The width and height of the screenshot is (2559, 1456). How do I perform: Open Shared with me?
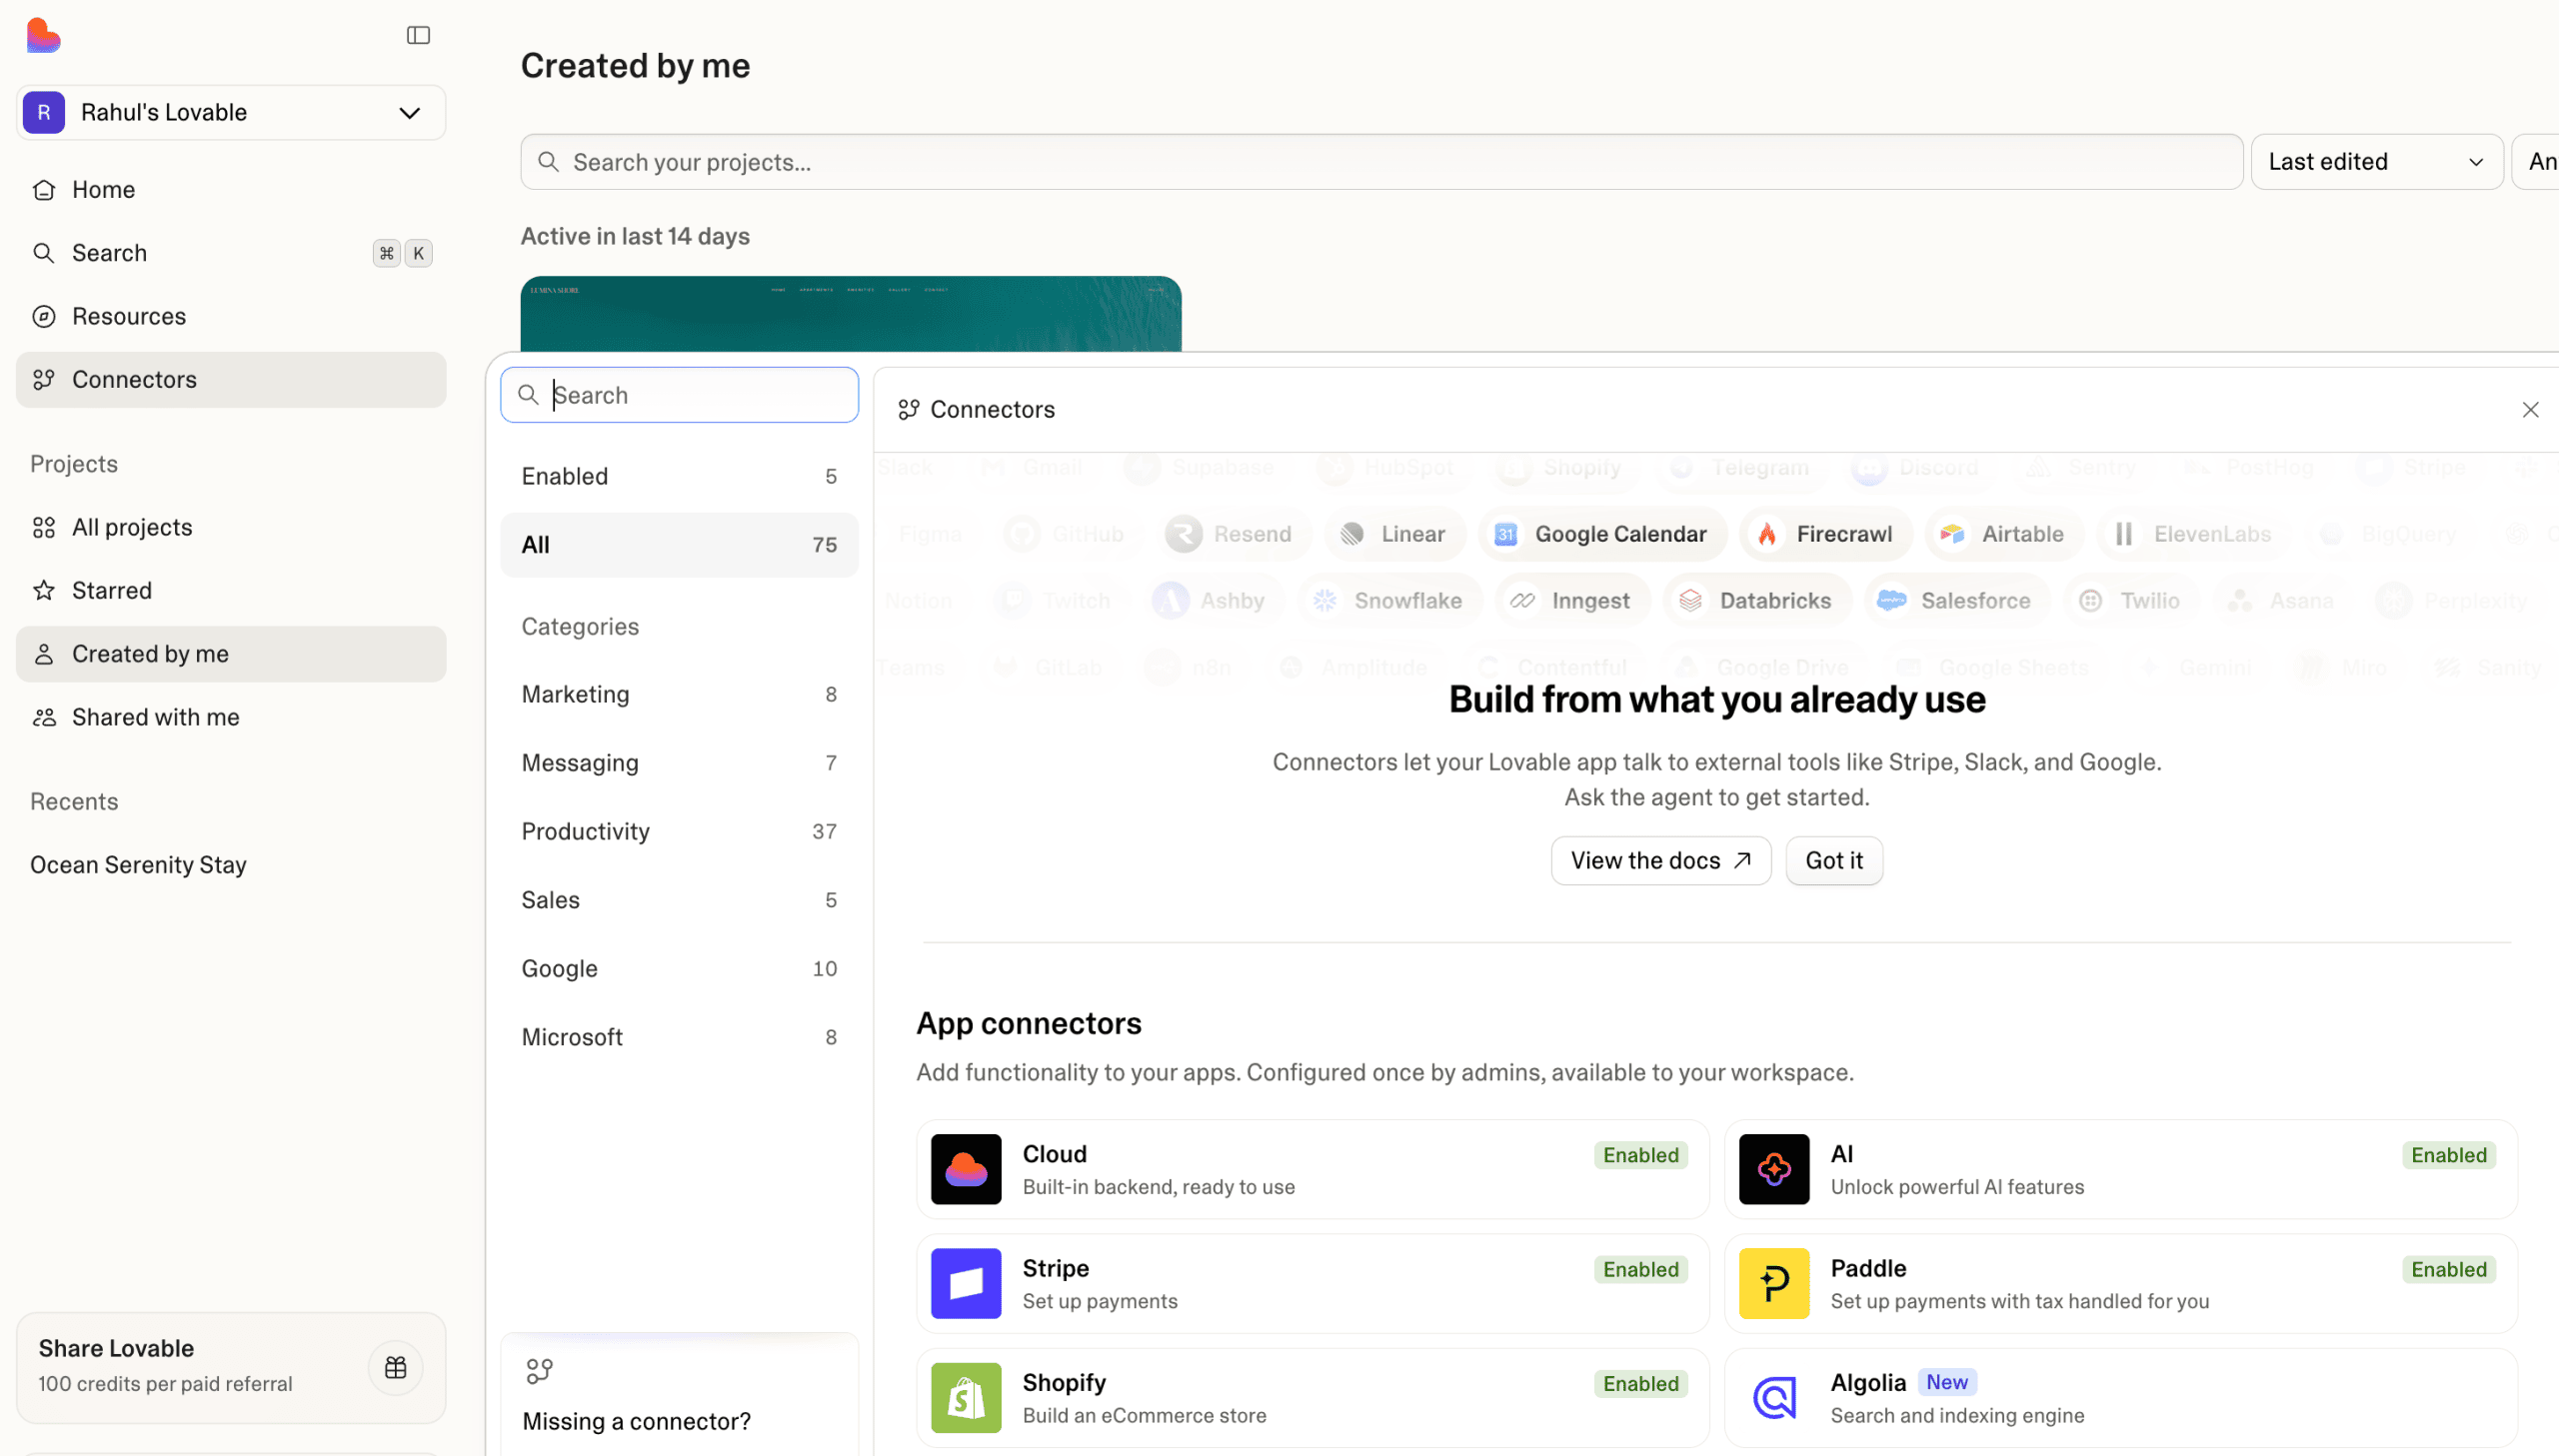tap(231, 717)
